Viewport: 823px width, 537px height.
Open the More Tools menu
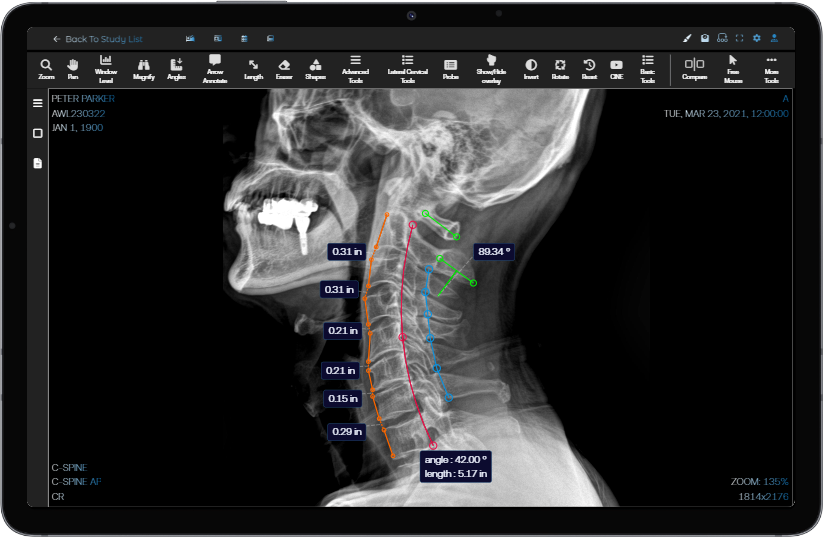tap(771, 68)
